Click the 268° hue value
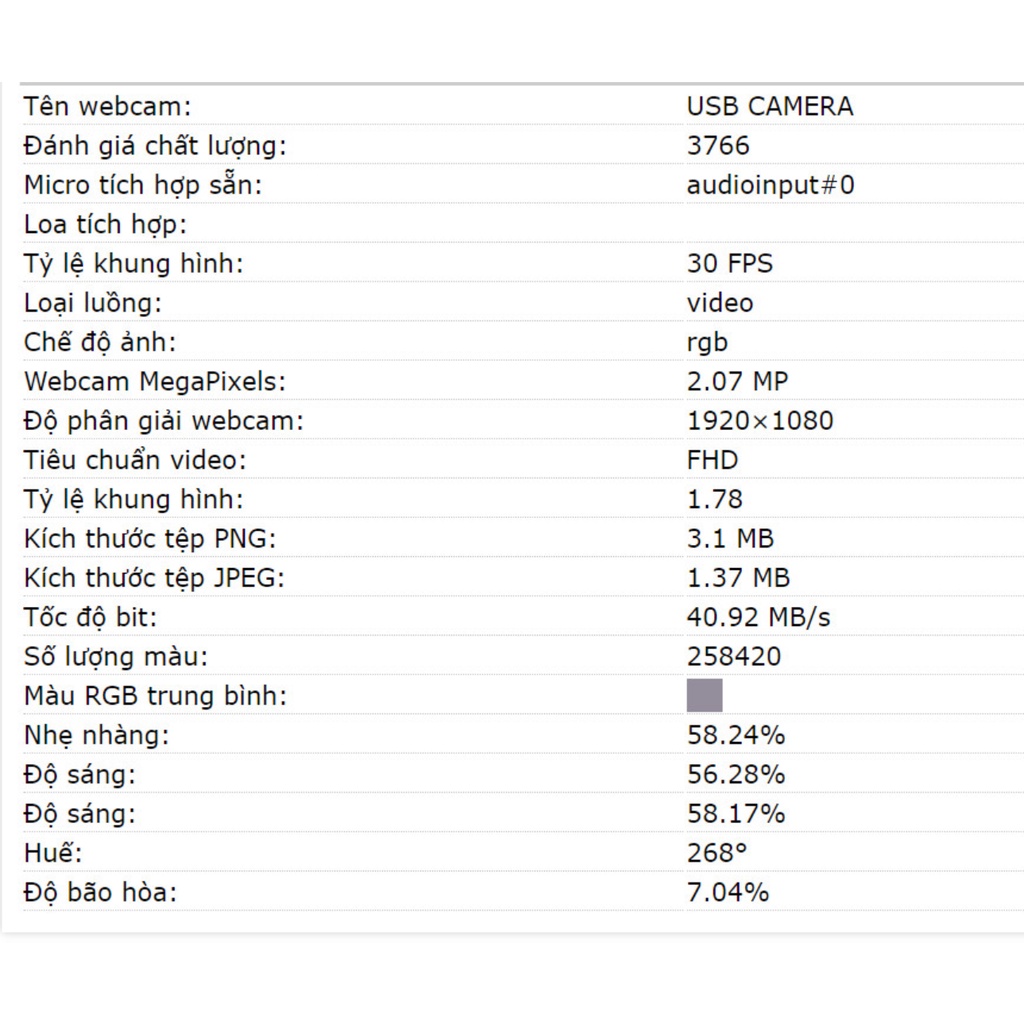 [x=717, y=853]
